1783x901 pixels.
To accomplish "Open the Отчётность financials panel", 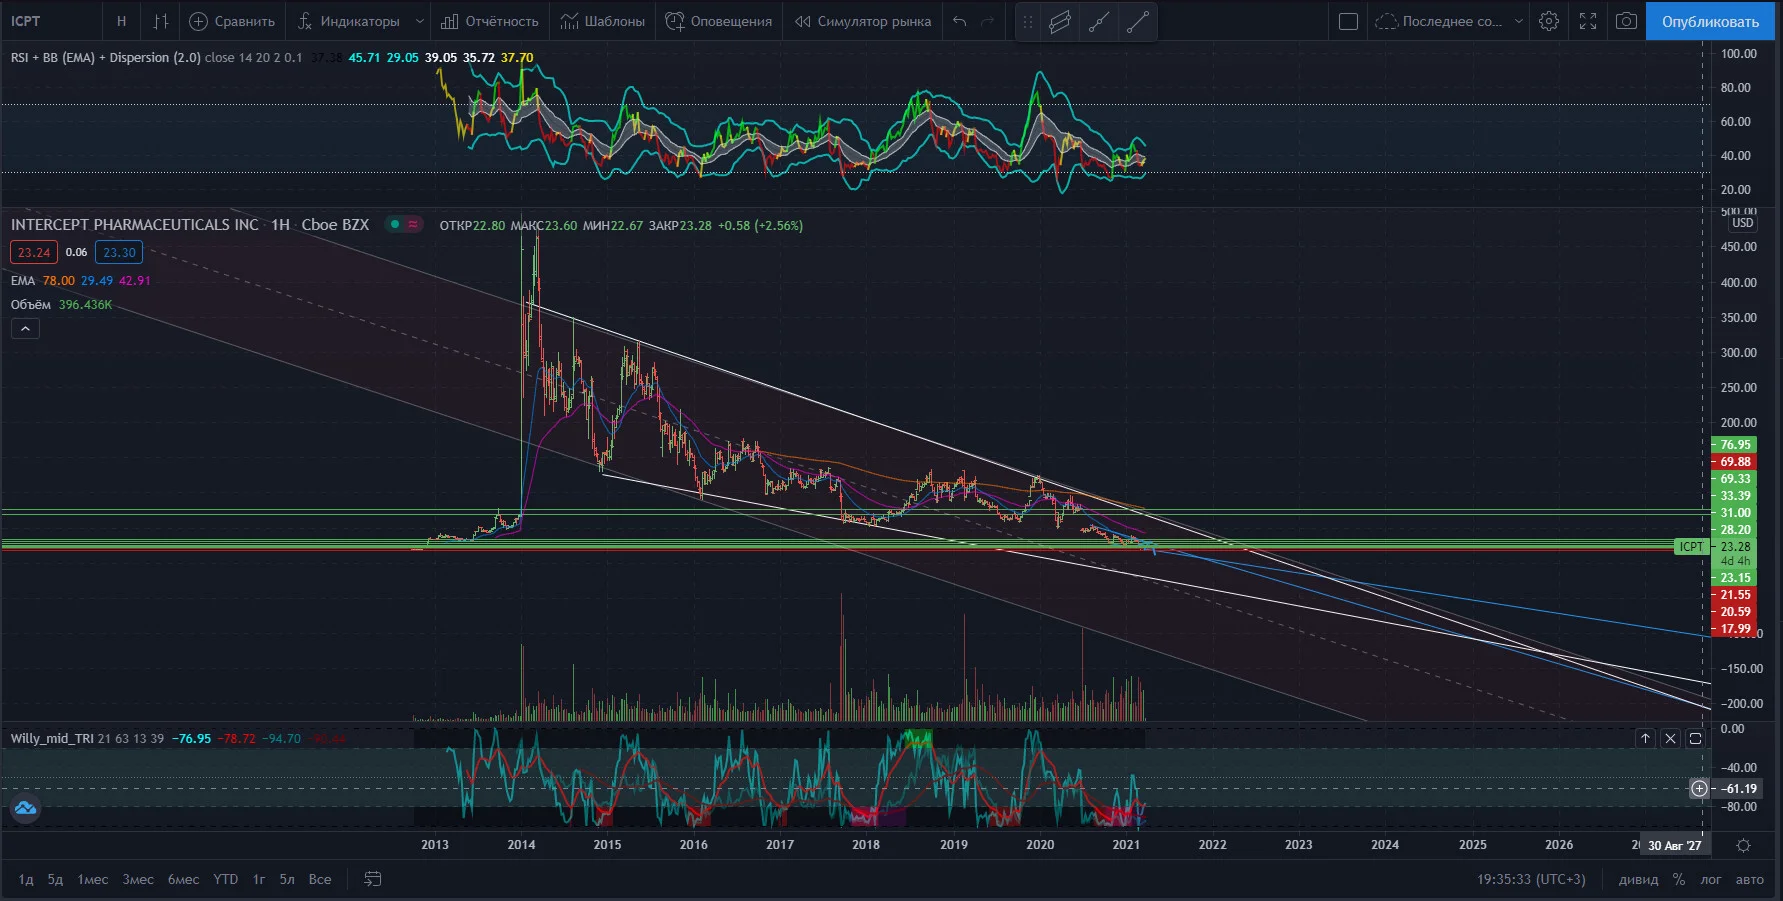I will [490, 21].
